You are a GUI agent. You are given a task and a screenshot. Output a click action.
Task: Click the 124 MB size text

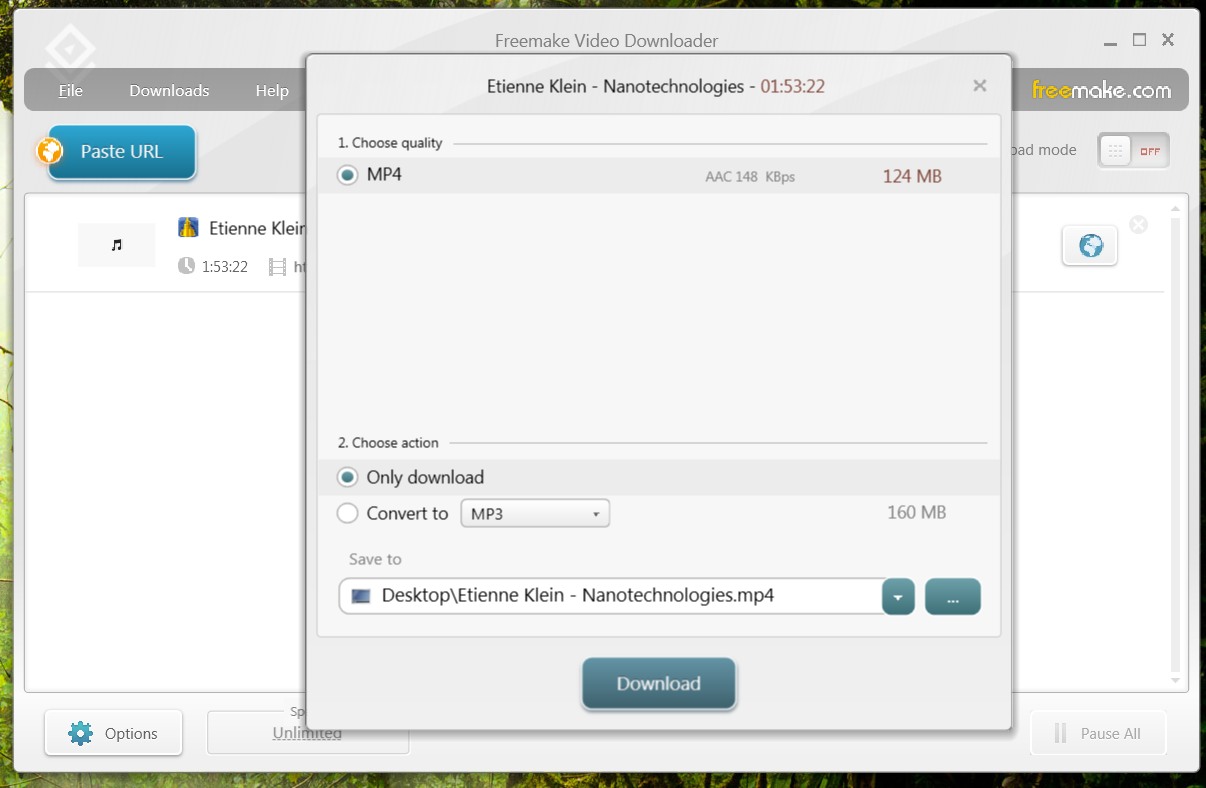pyautogui.click(x=912, y=176)
